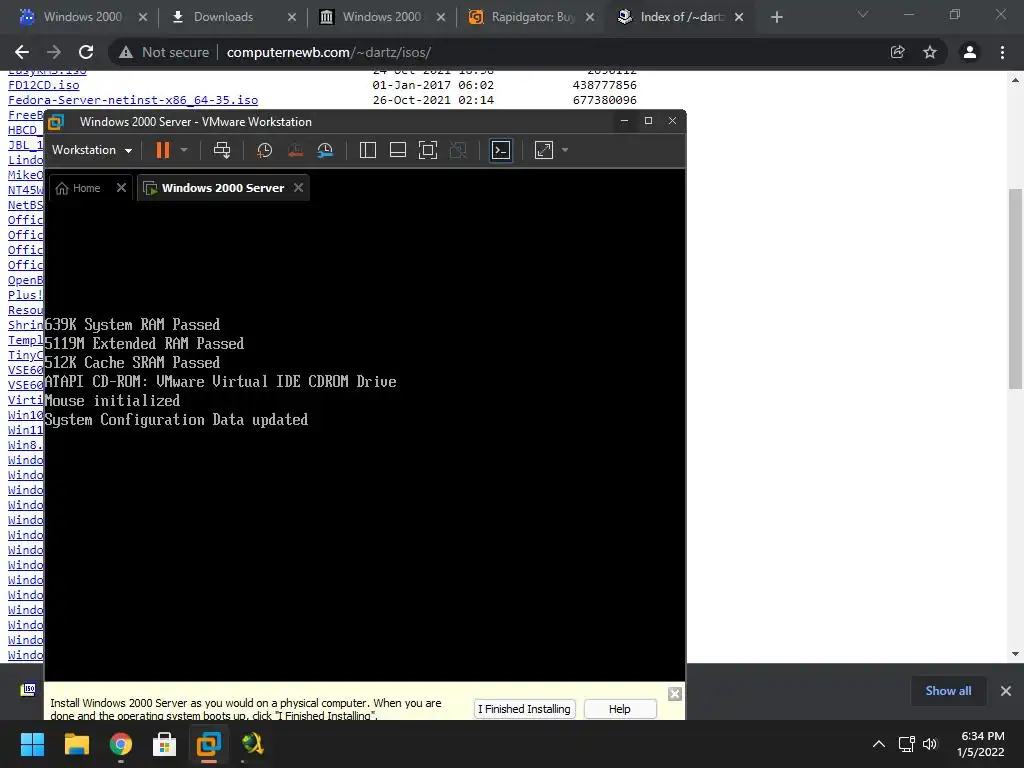
Task: Open the VMware console view
Action: coord(501,150)
